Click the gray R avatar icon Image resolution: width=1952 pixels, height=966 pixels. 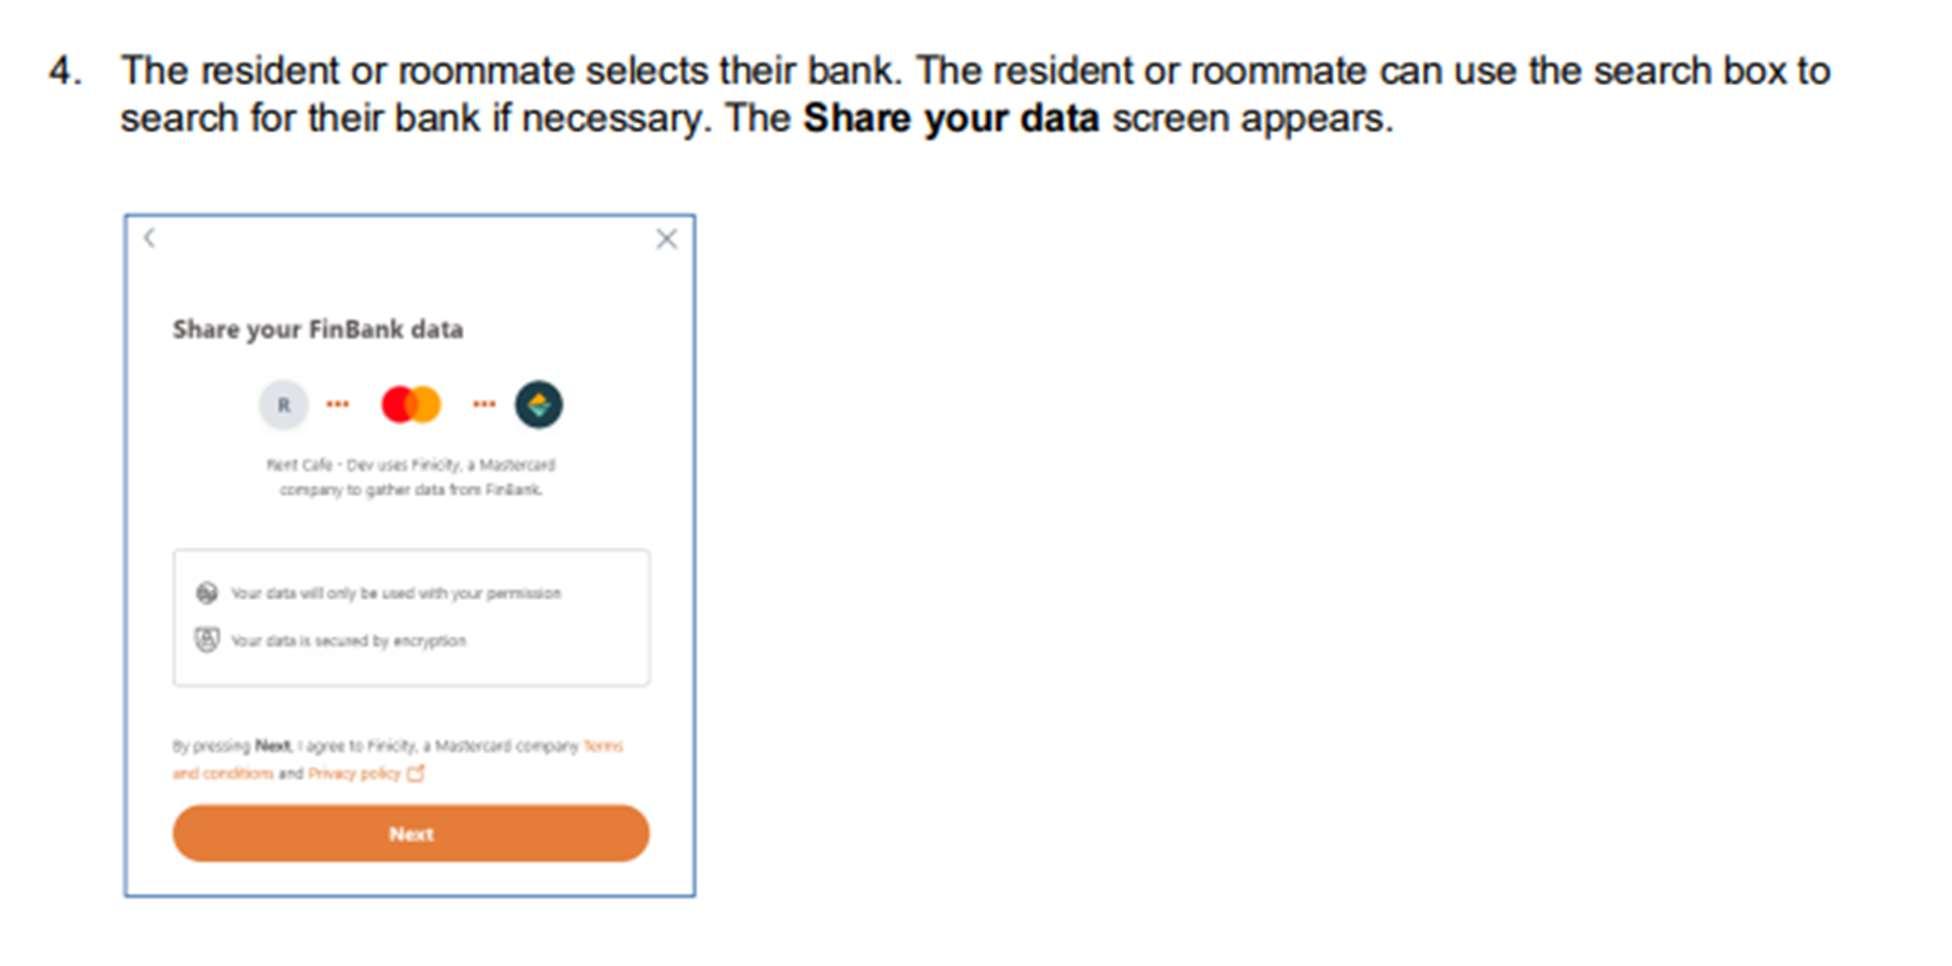pyautogui.click(x=284, y=405)
